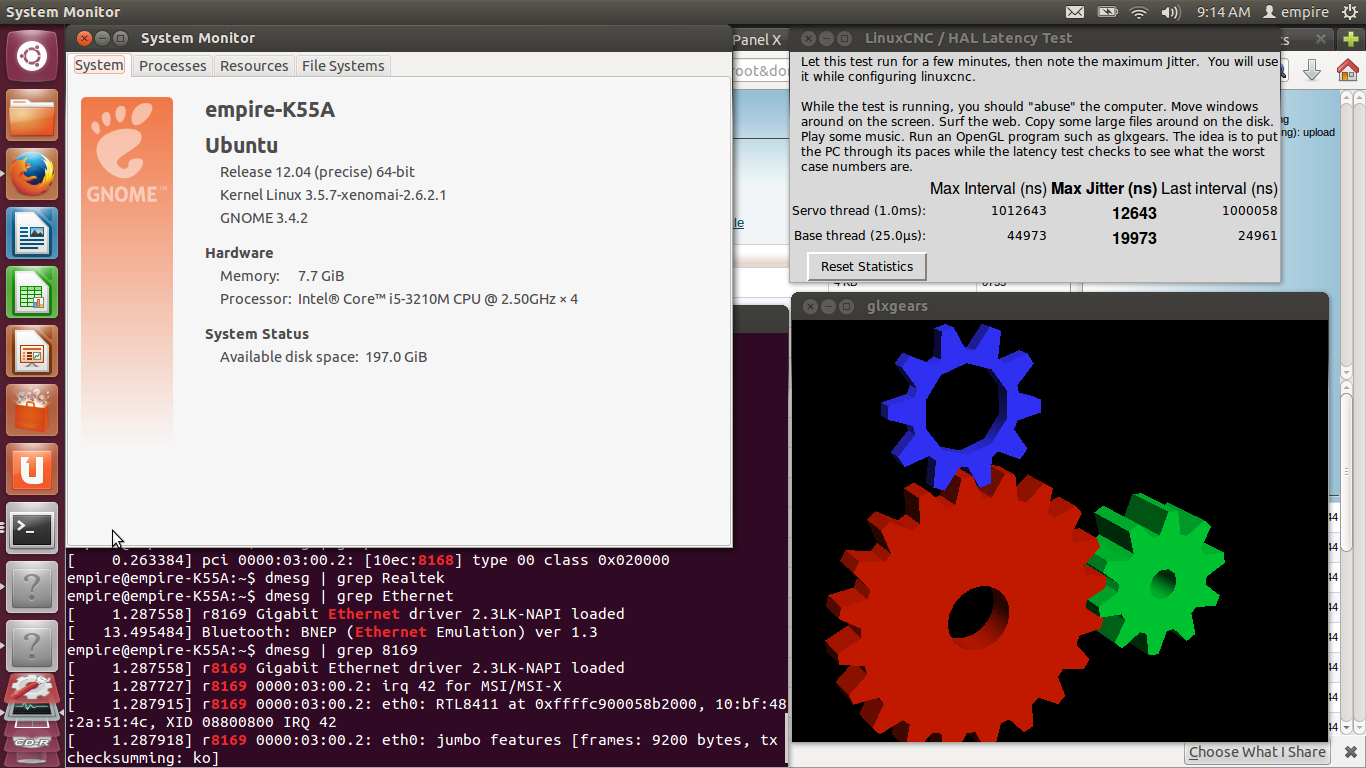
Task: Click the Base thread (25.0µs) label
Action: click(860, 236)
